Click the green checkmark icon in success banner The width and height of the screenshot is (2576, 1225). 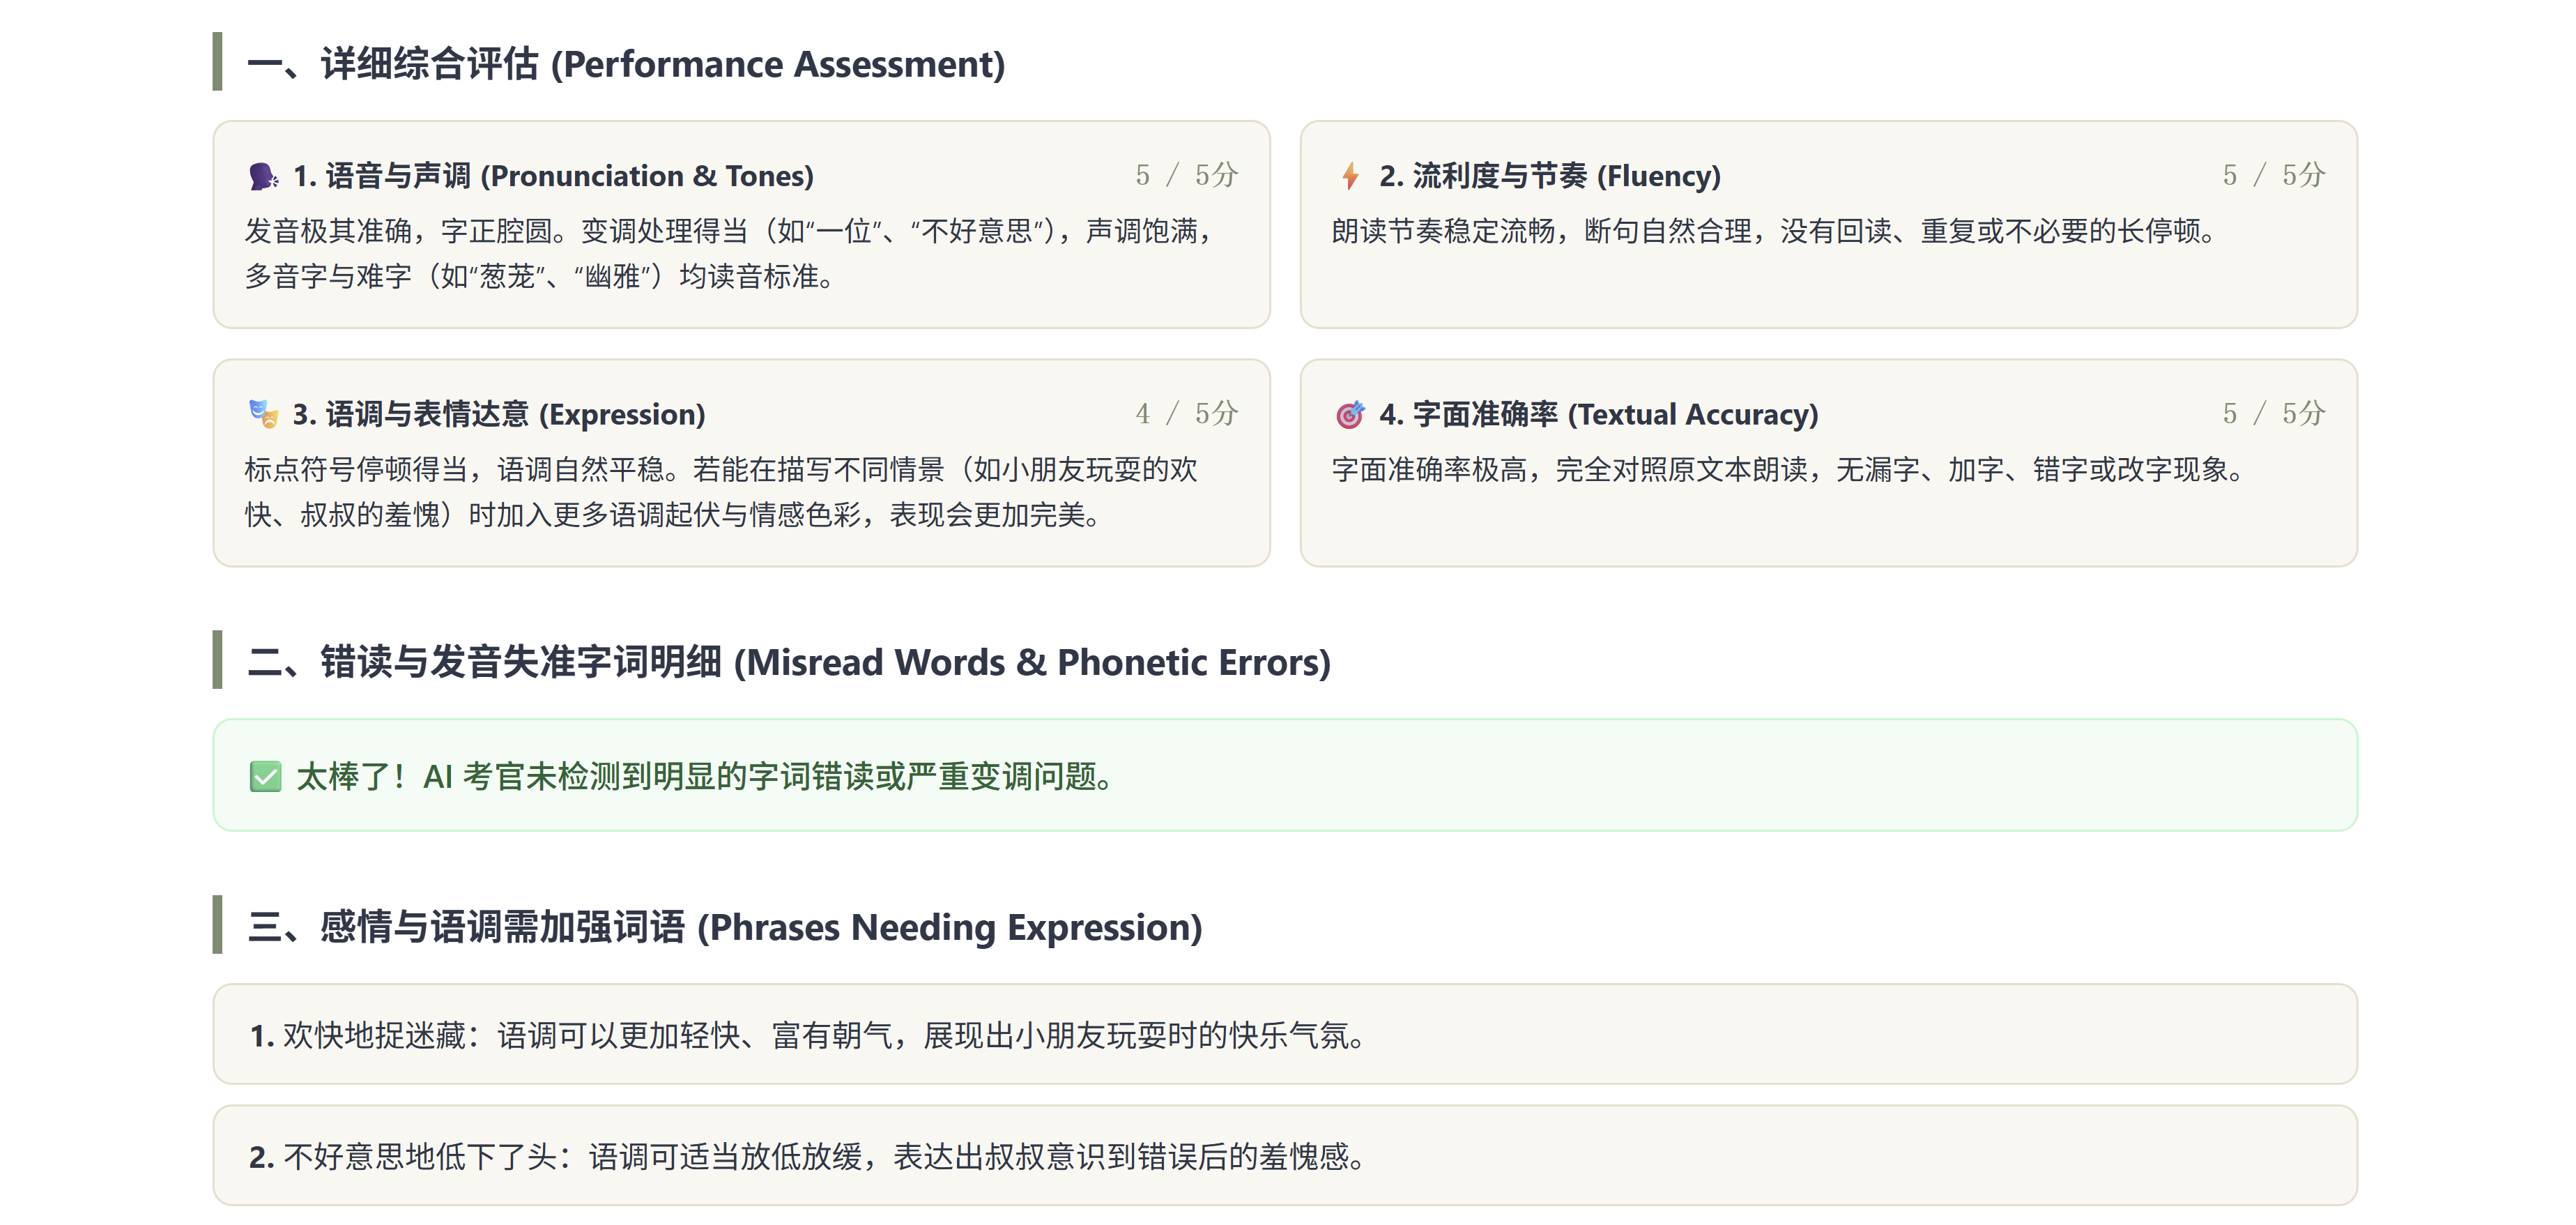pos(265,776)
